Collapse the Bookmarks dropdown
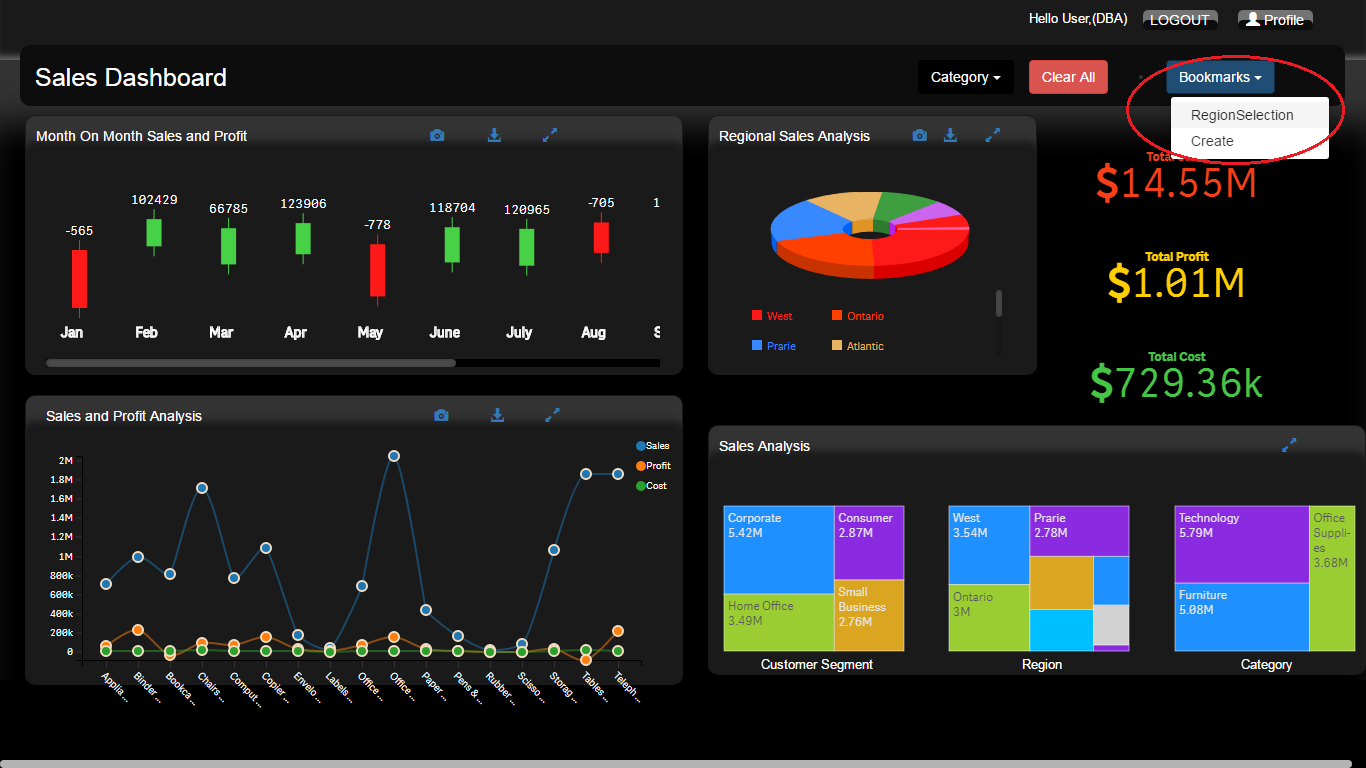The height and width of the screenshot is (768, 1366). (1219, 77)
